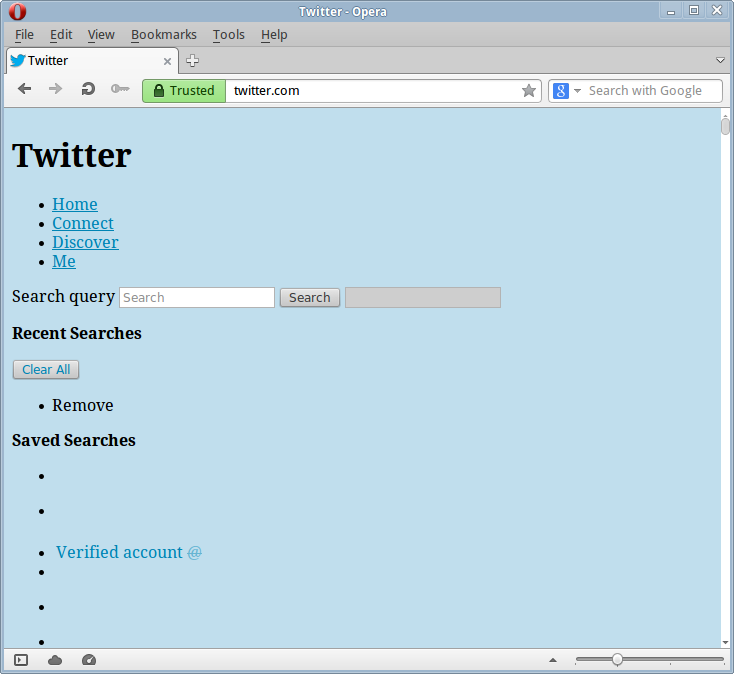Open the Tools menu
Screen dimensions: 734x674
point(228,35)
